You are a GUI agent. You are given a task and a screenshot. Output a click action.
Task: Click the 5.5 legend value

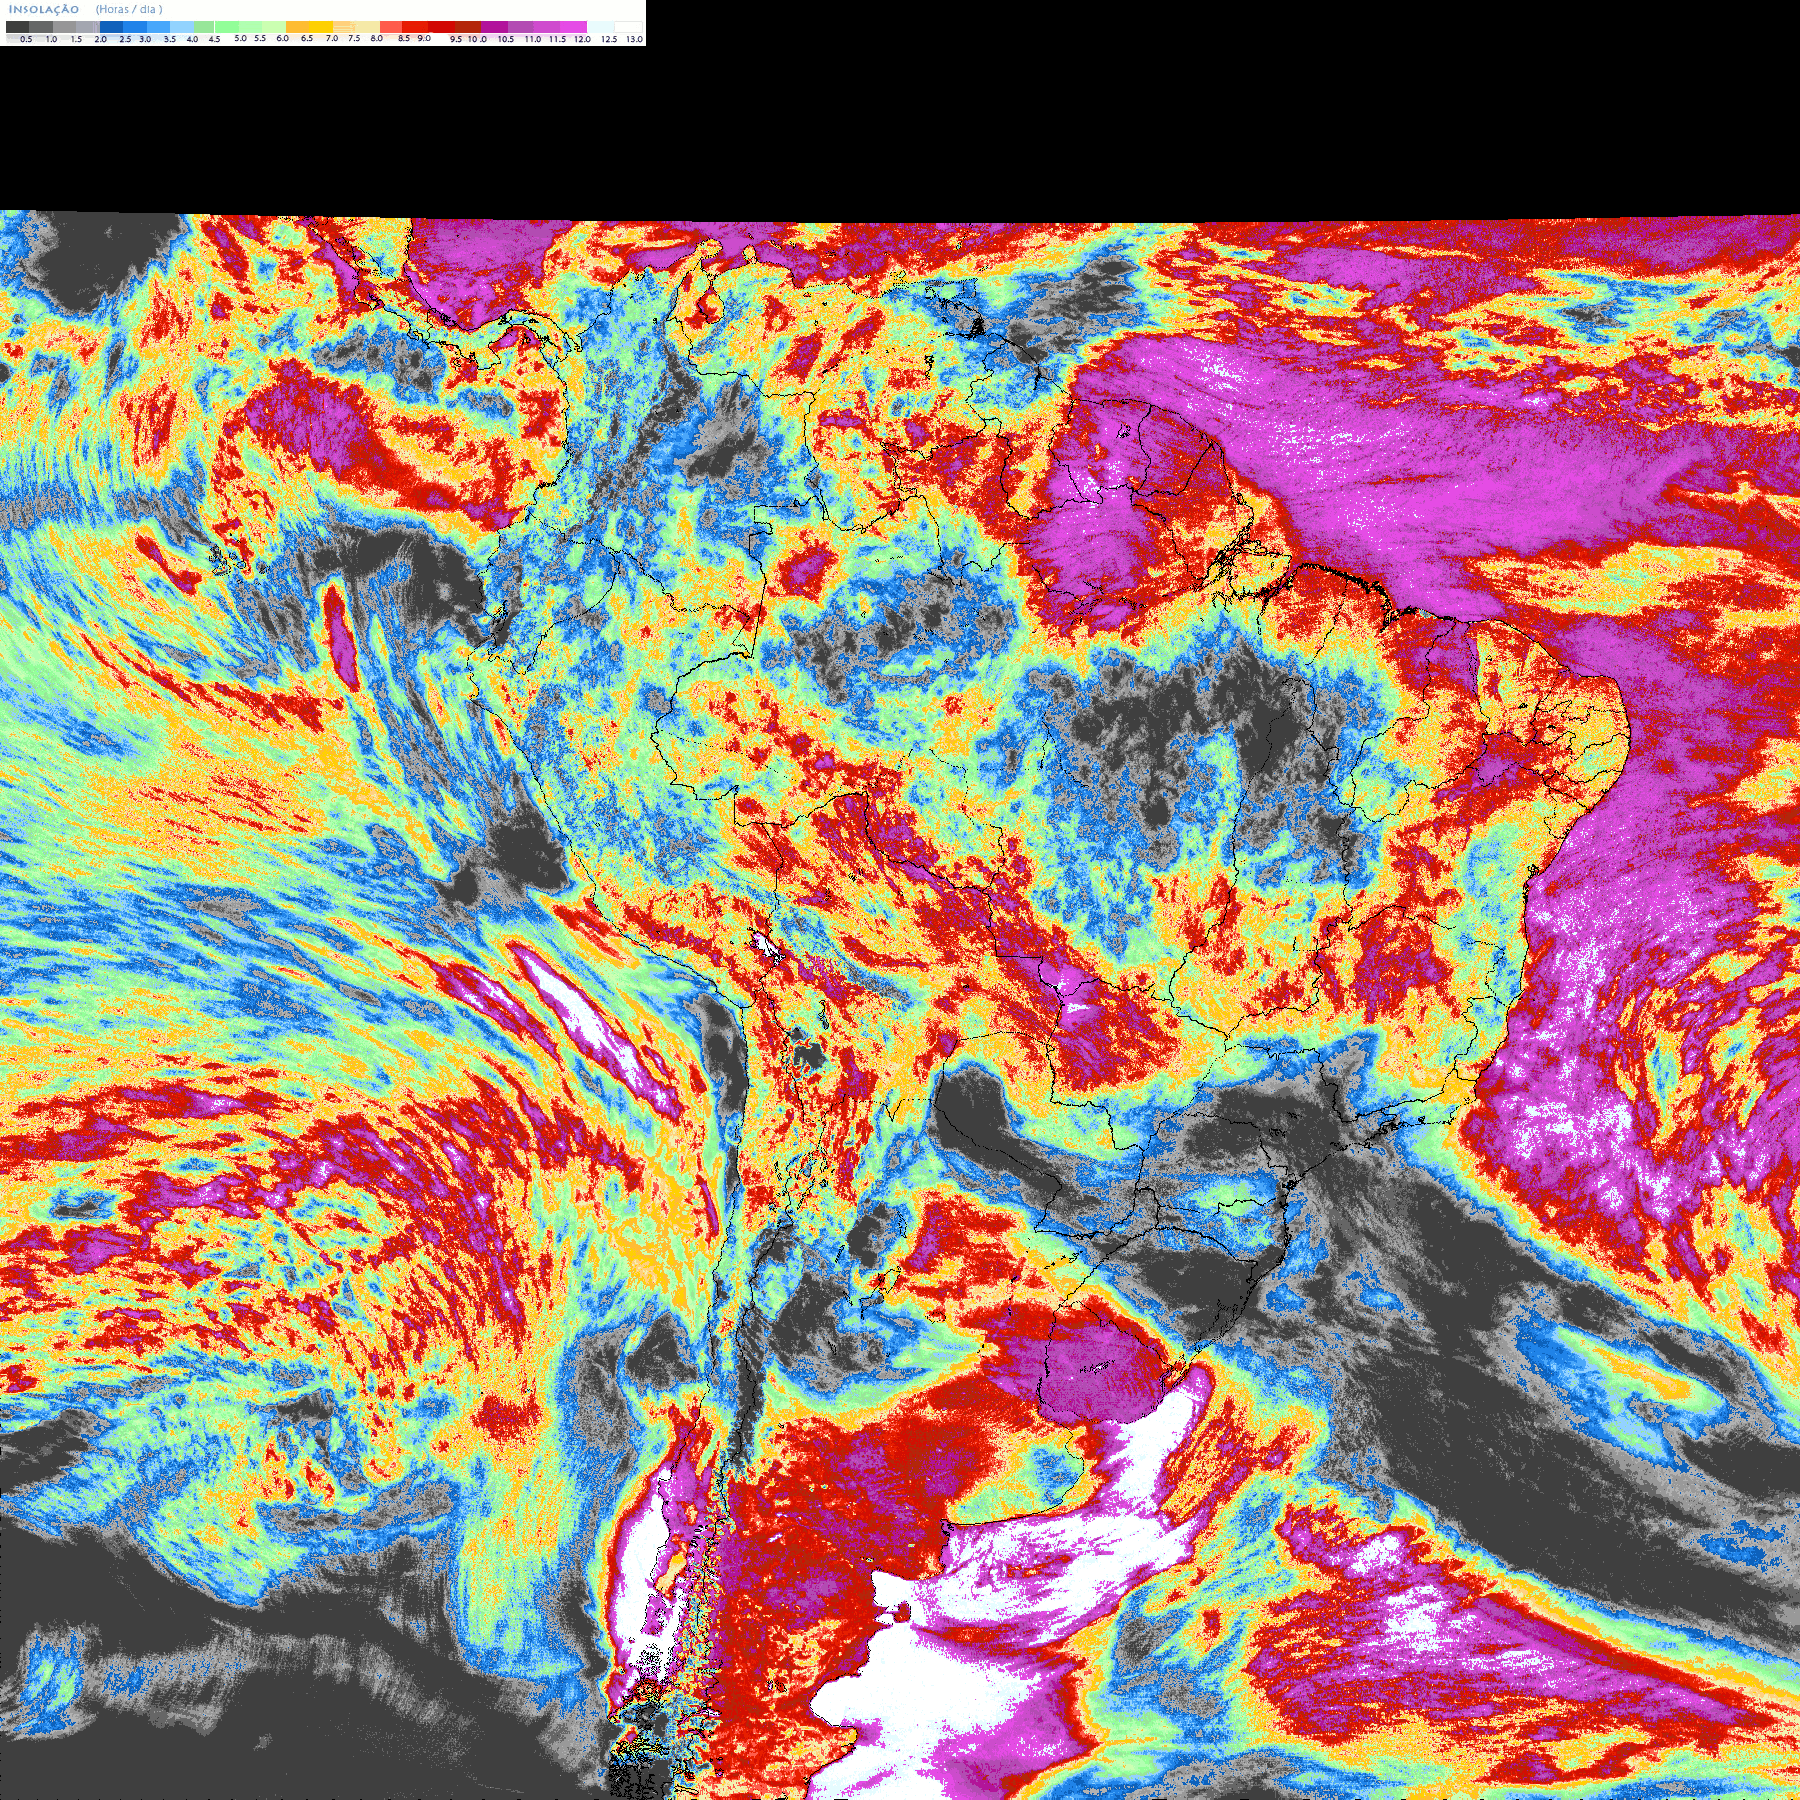point(260,38)
